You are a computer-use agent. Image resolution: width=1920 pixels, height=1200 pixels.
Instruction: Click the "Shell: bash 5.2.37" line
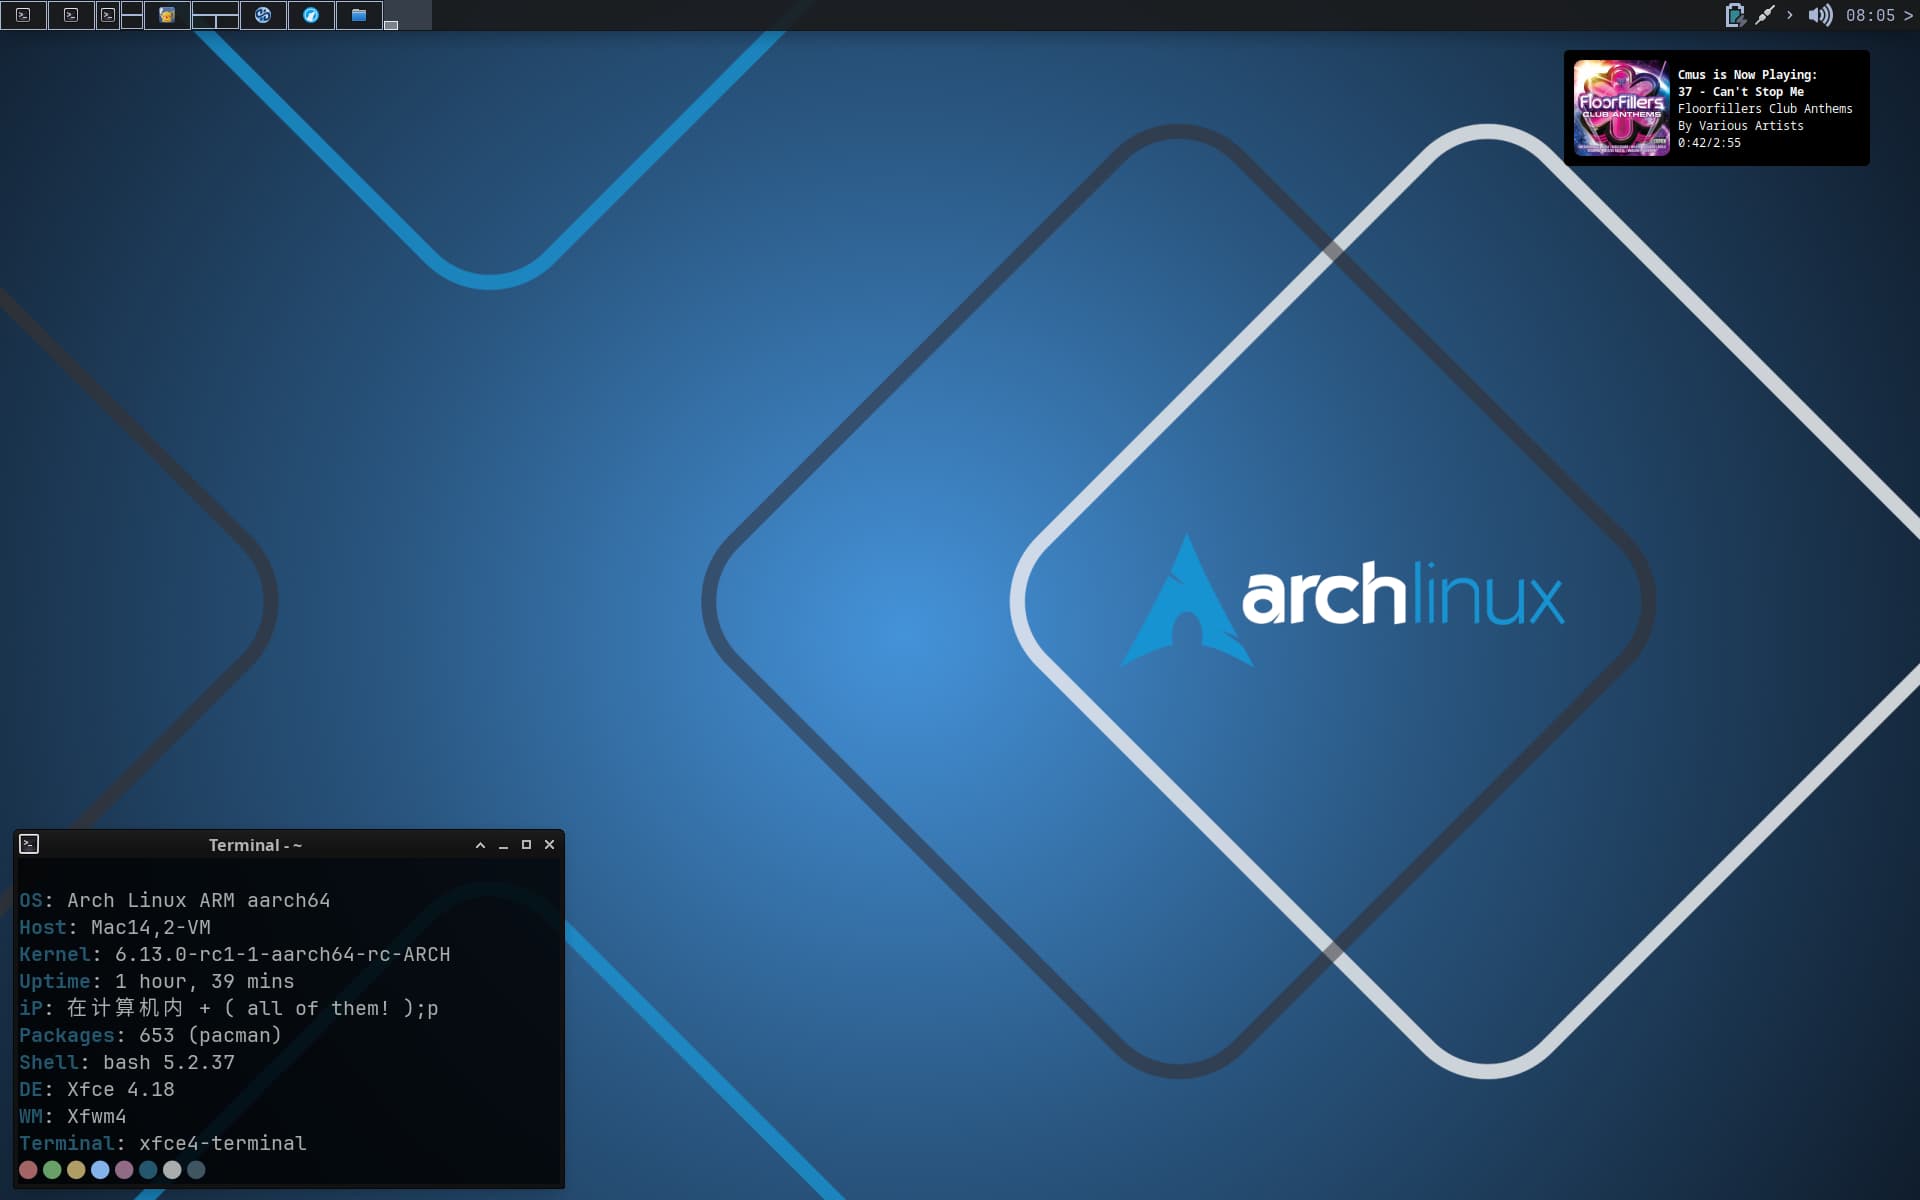point(127,1062)
